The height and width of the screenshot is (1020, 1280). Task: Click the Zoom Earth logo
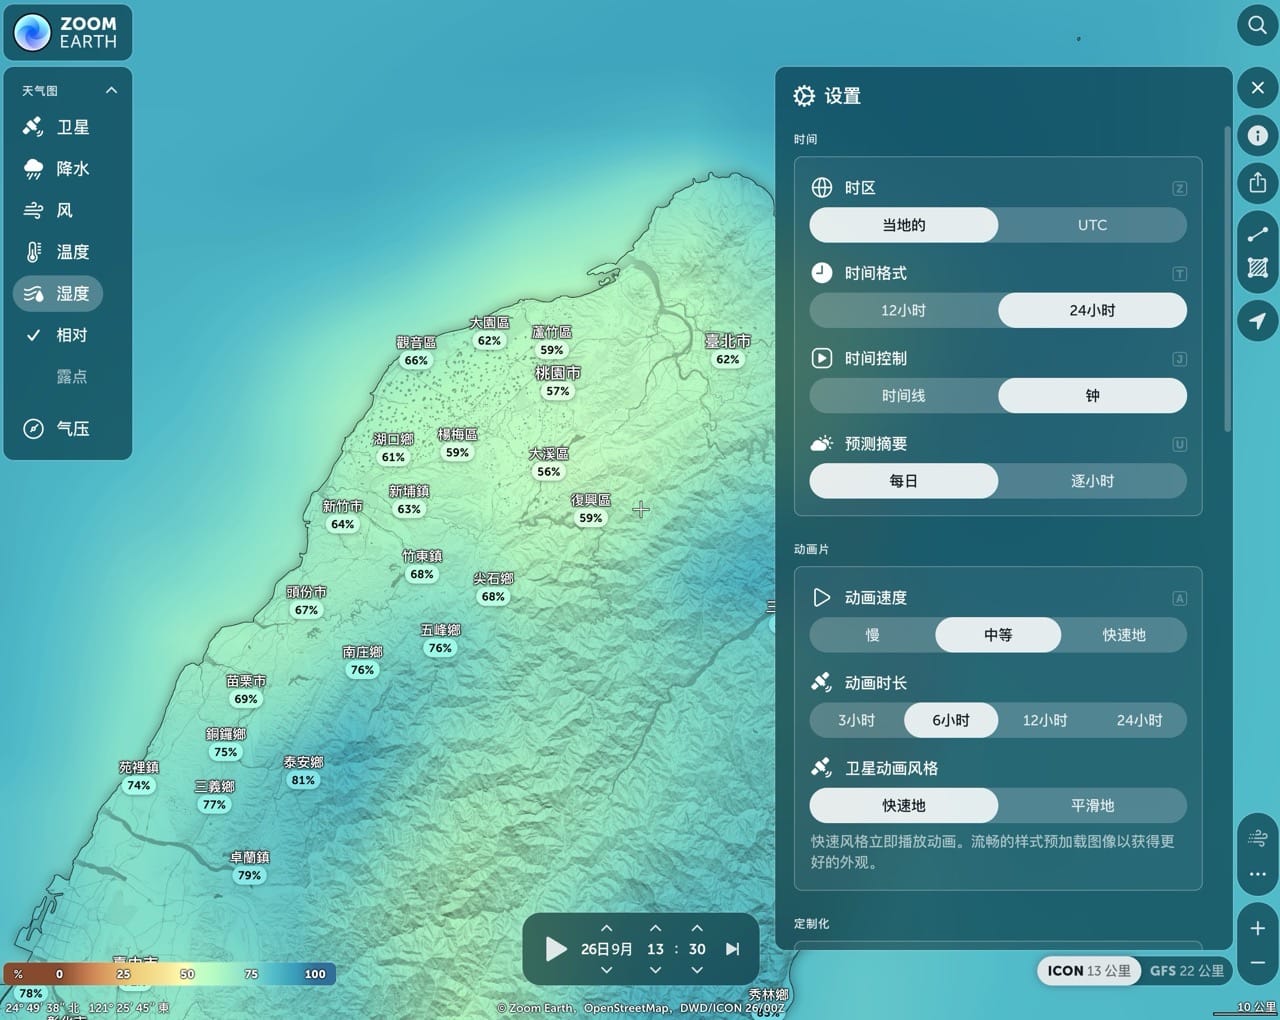[x=68, y=32]
